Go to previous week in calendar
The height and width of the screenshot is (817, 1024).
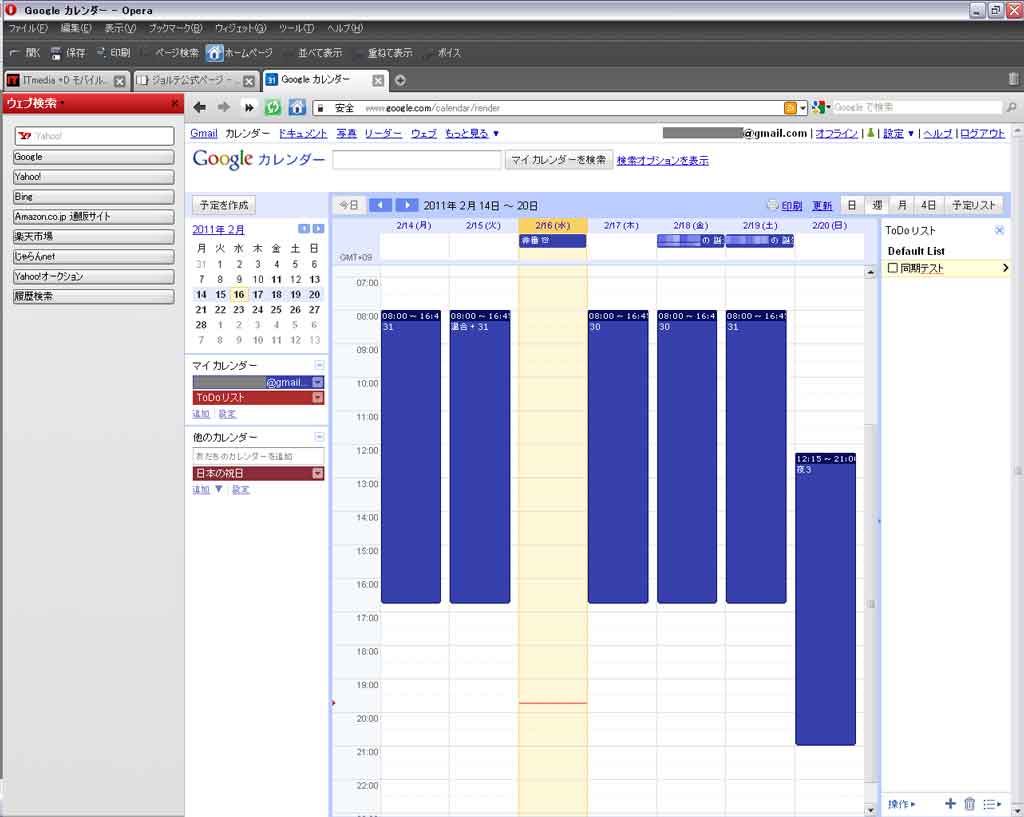(380, 205)
